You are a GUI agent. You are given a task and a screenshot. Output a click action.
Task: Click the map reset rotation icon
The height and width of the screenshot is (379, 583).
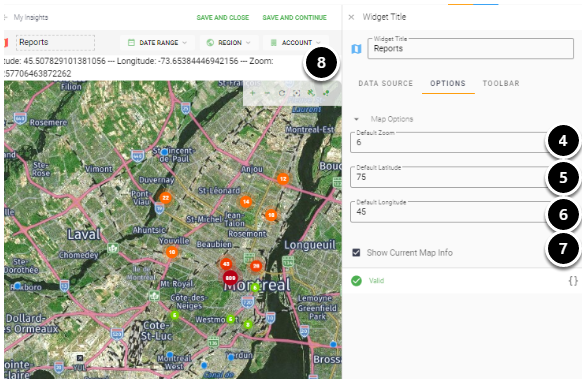click(282, 93)
